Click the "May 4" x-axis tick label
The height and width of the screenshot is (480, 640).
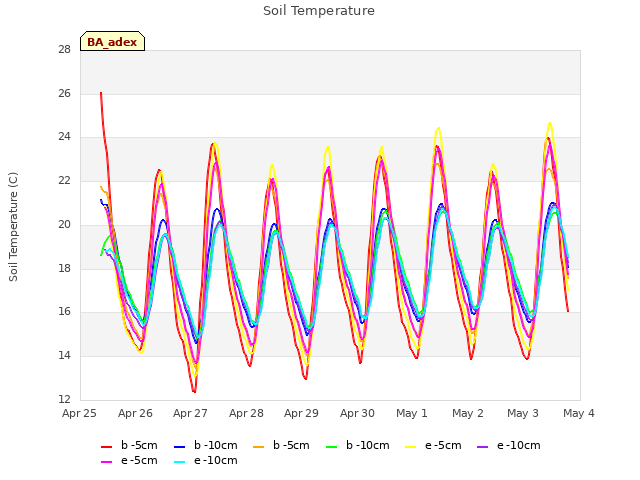tap(579, 413)
